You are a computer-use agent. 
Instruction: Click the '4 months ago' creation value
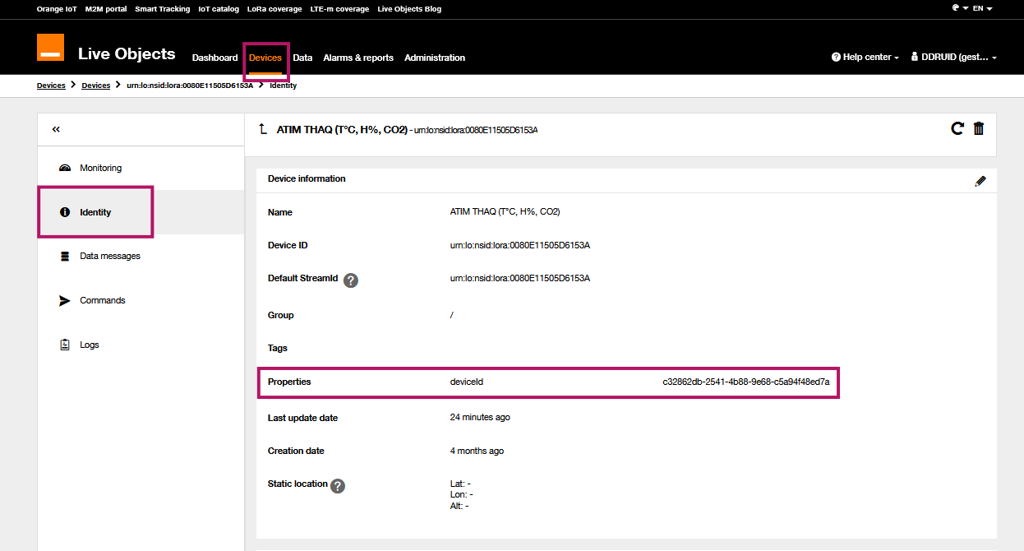click(x=477, y=451)
